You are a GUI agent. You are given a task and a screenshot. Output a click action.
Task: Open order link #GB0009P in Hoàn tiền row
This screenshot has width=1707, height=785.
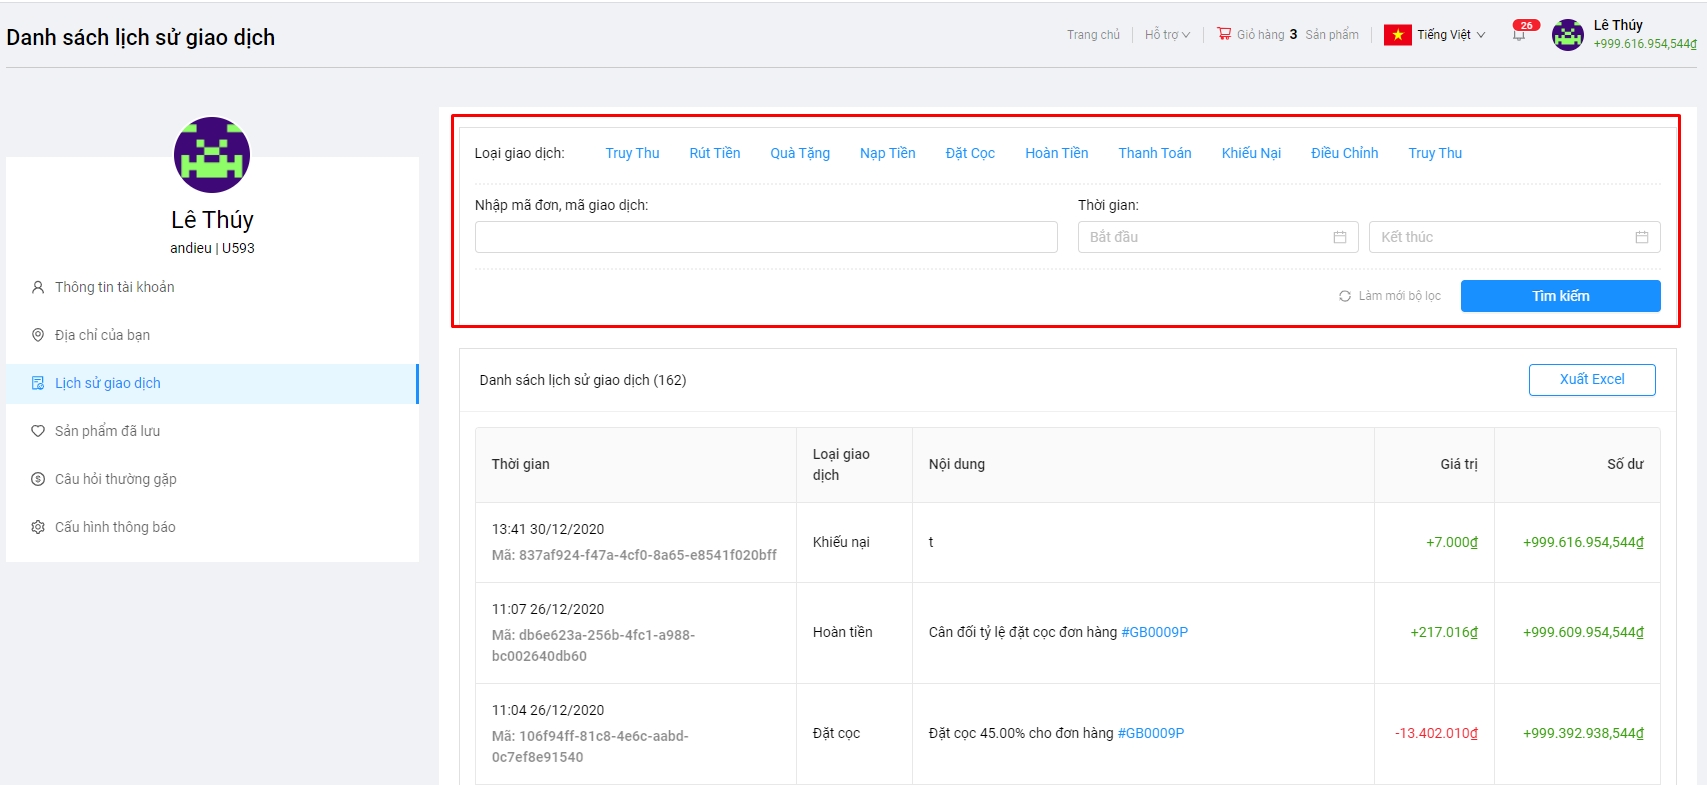tap(1154, 632)
